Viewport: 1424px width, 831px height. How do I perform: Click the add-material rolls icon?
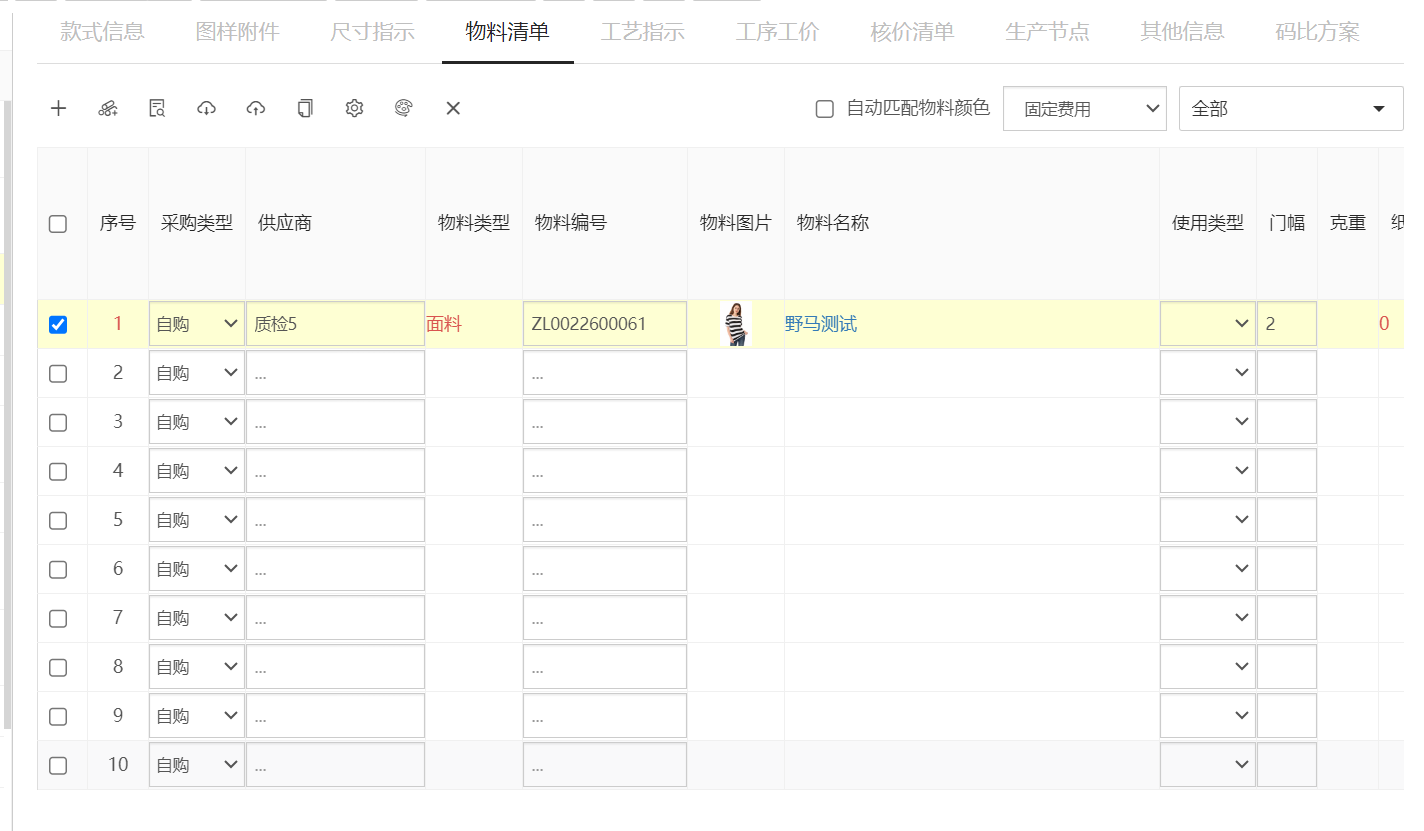[108, 109]
